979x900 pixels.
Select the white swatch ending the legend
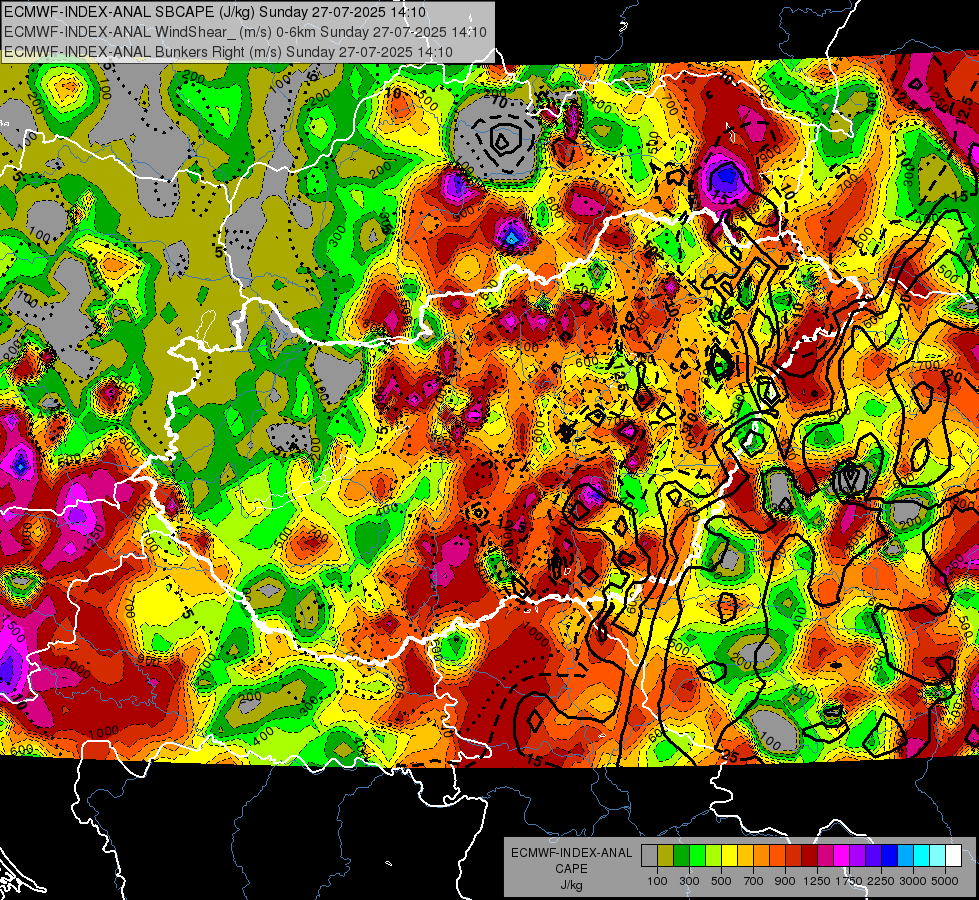point(953,856)
